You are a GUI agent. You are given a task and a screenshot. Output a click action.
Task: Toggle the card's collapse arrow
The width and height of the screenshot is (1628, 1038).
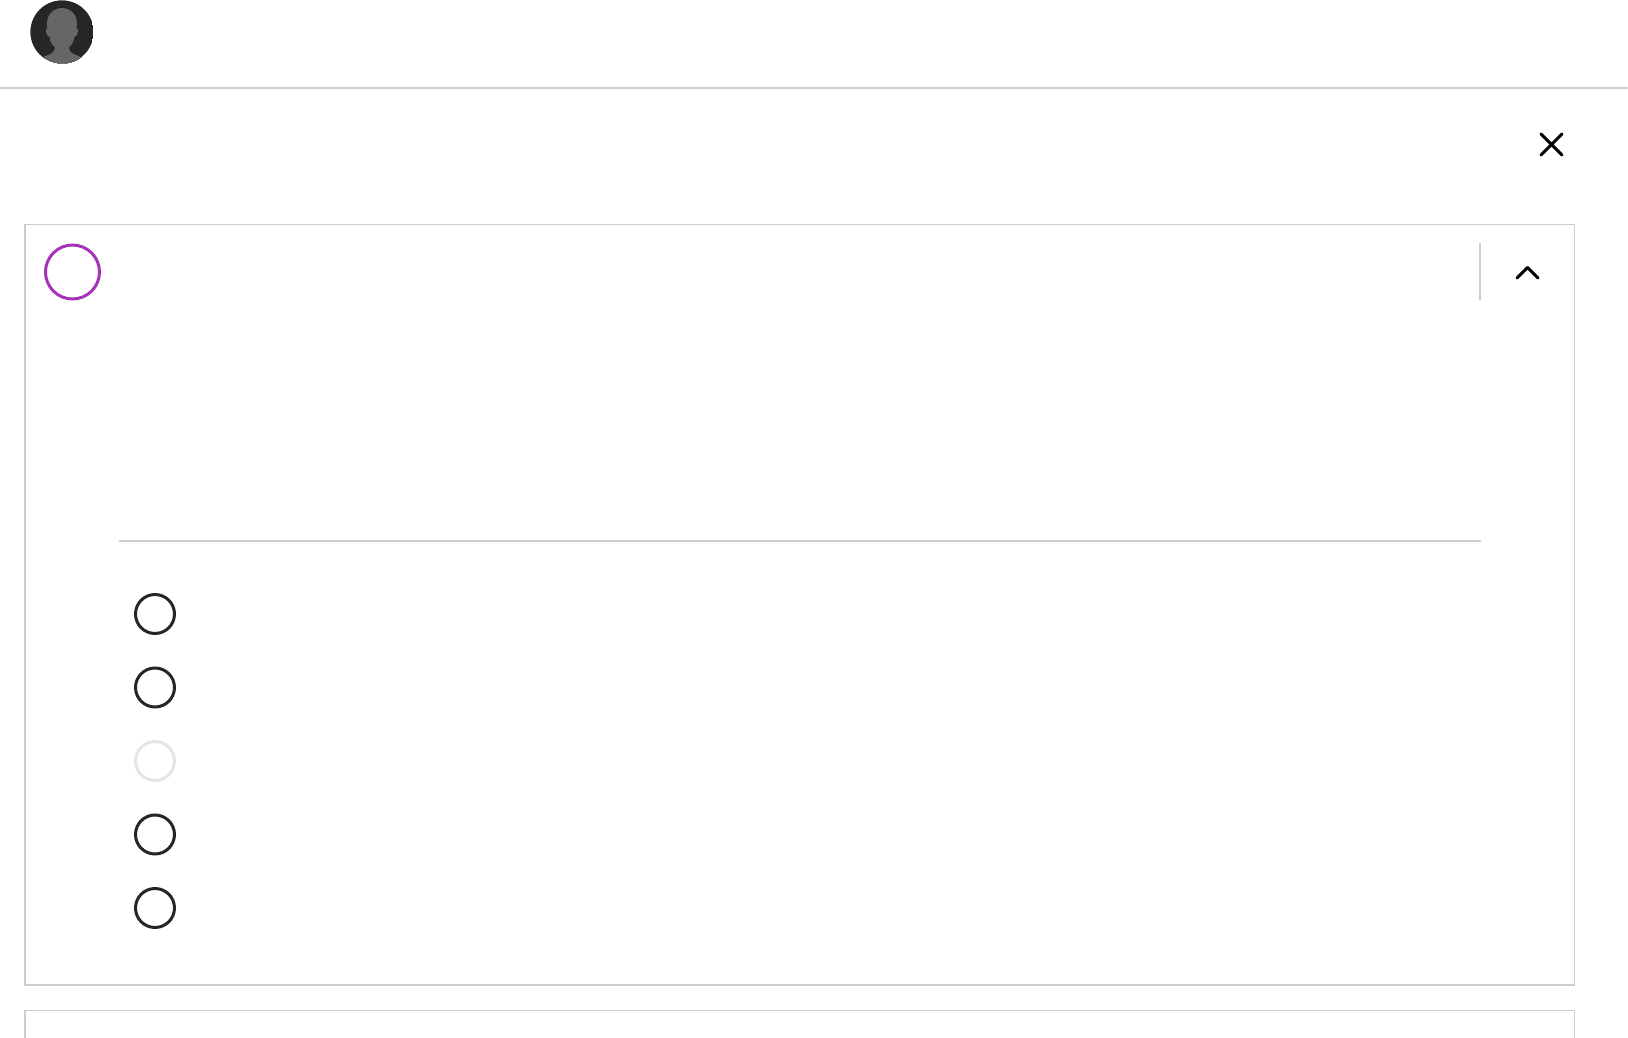click(1527, 273)
